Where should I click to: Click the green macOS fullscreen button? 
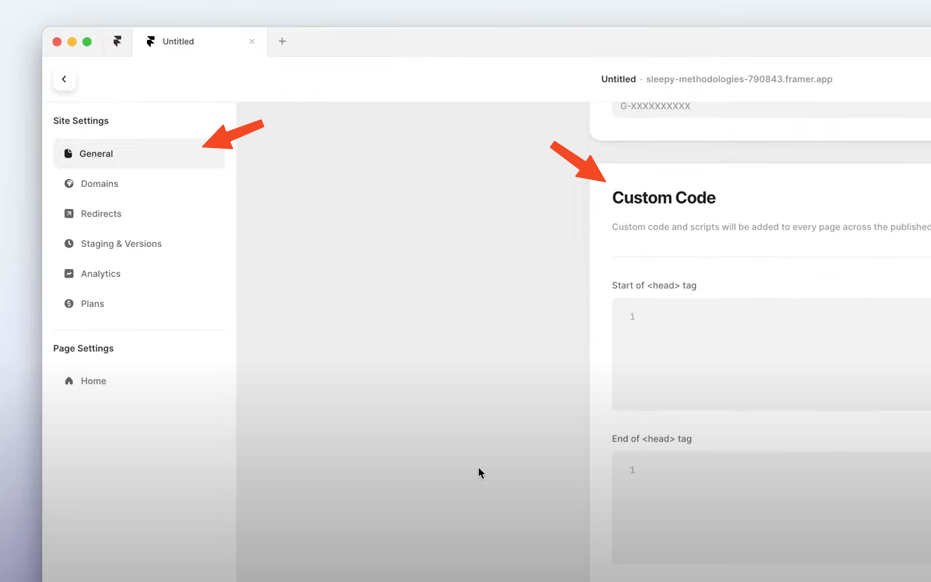click(87, 42)
